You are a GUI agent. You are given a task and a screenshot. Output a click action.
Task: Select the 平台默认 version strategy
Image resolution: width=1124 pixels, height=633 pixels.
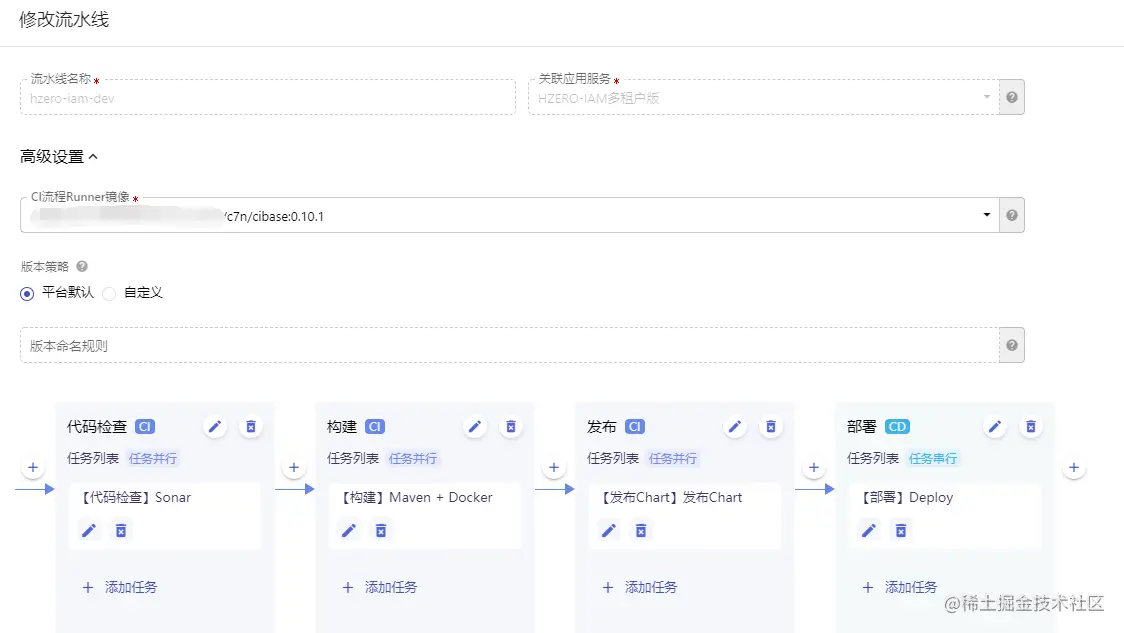tap(27, 293)
